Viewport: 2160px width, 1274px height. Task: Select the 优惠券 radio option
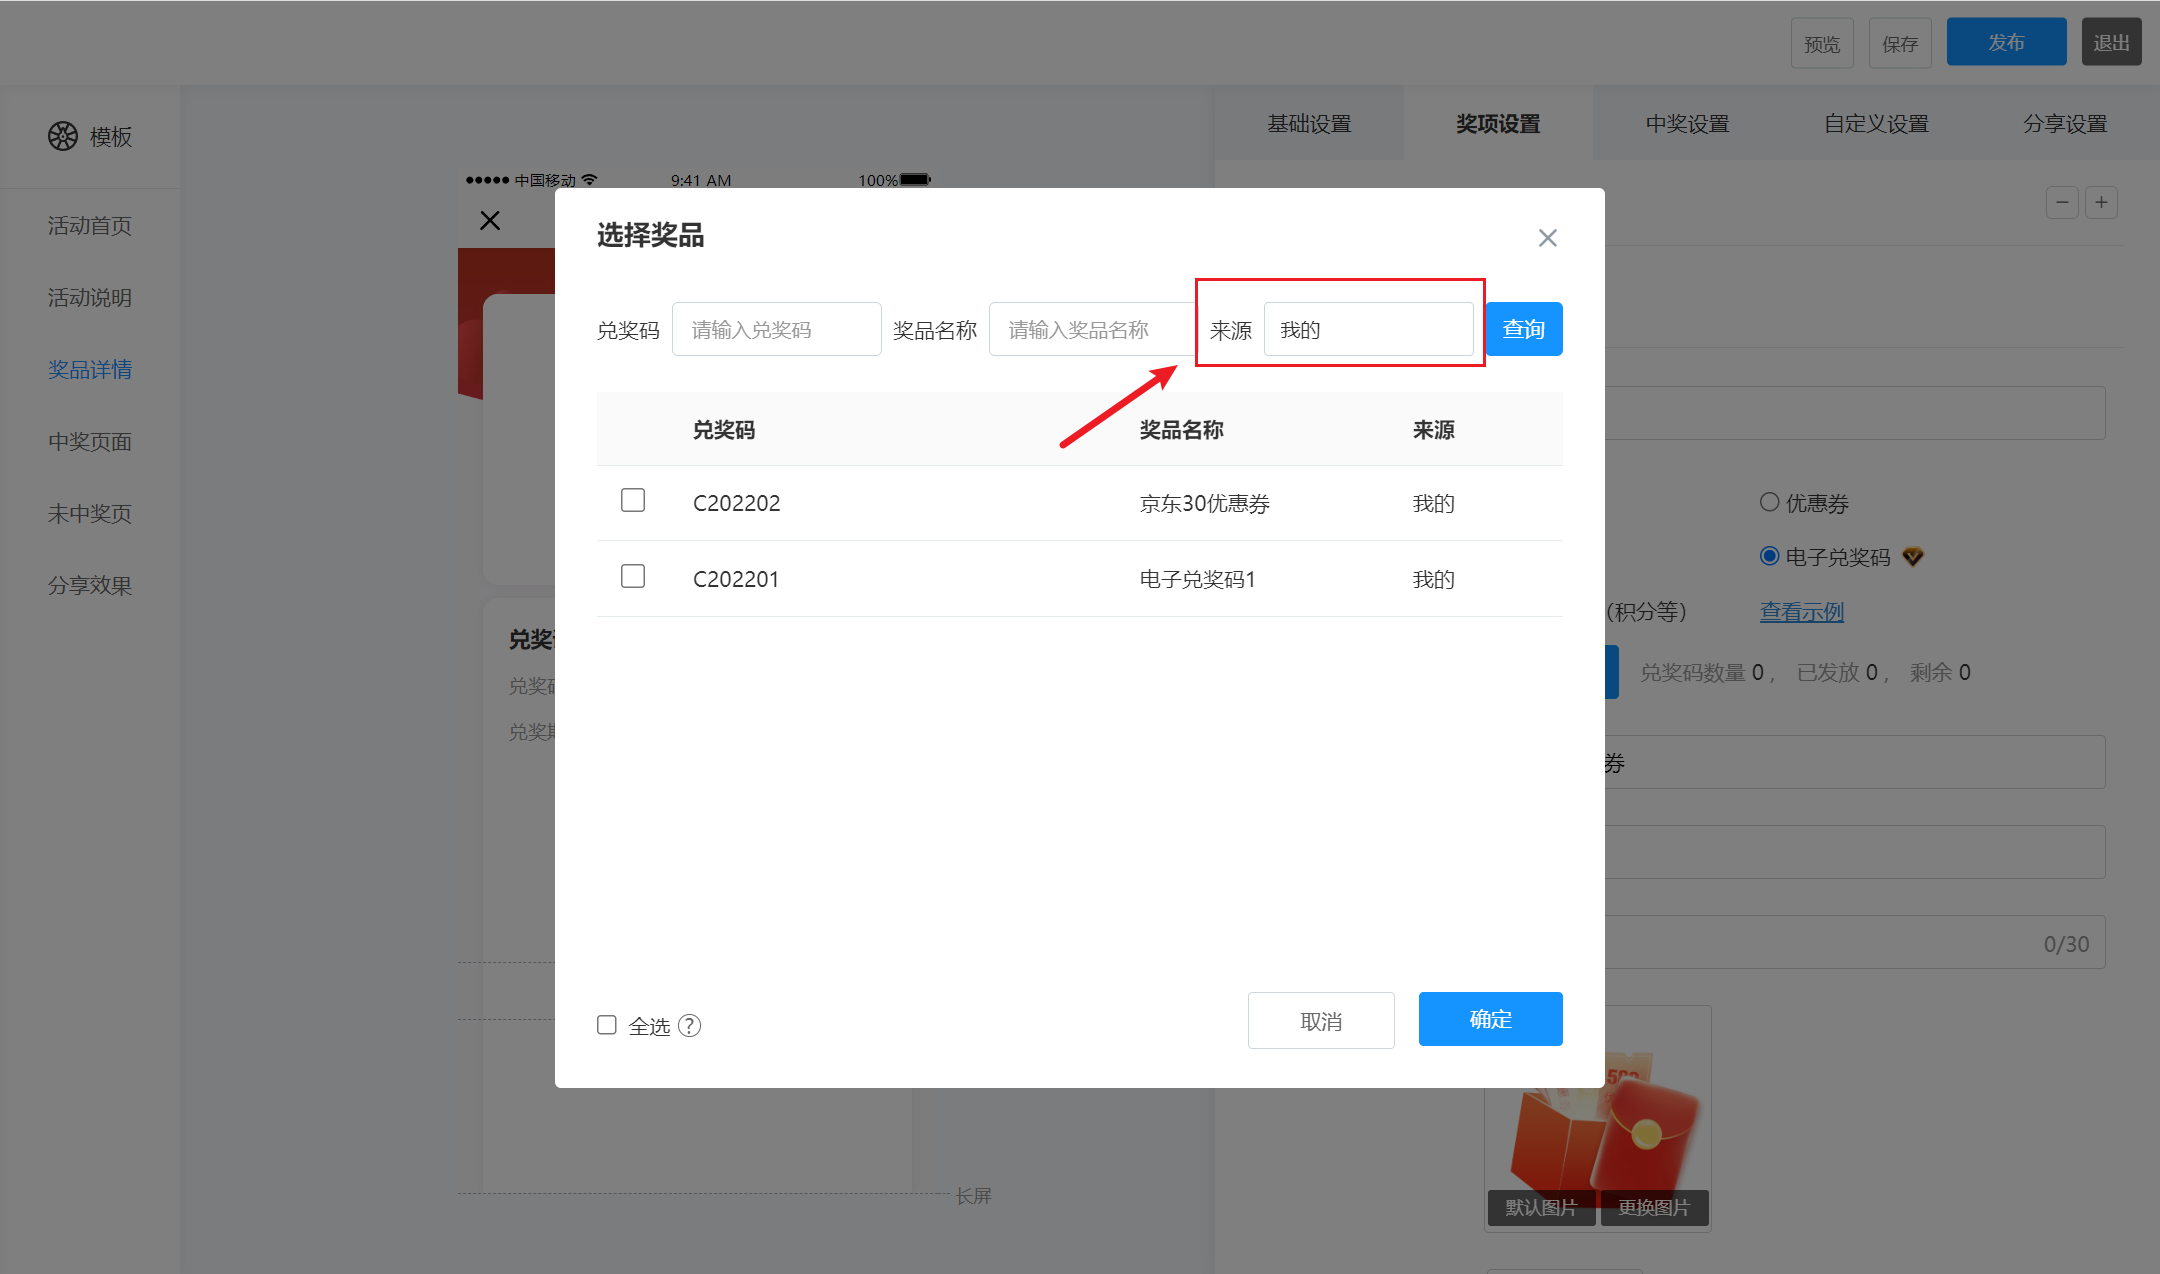[1770, 503]
